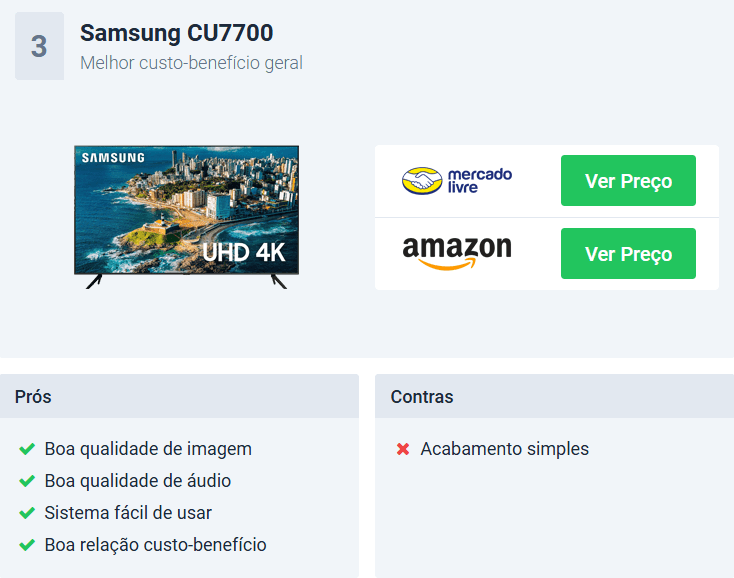Click the checkmark beside Sistema fácil de usar
This screenshot has height=578, width=734.
[27, 513]
